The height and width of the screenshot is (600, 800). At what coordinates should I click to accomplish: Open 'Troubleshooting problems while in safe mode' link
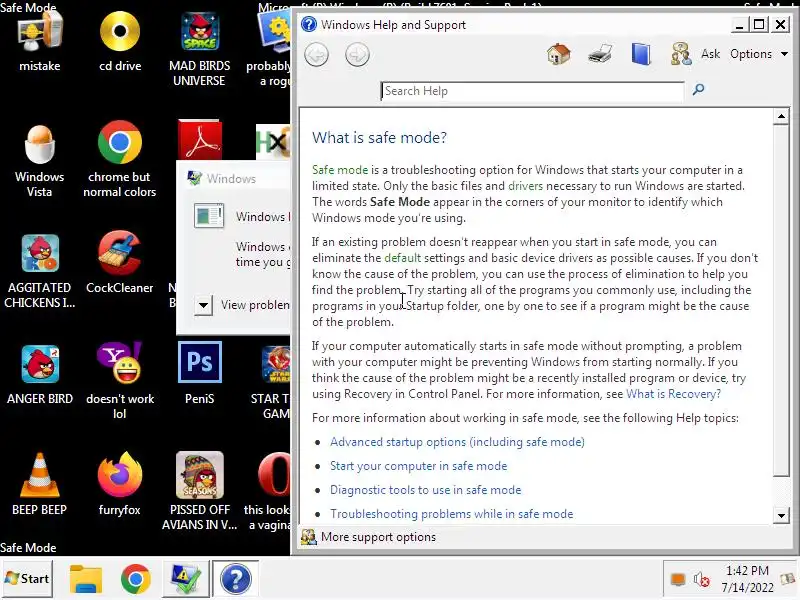(x=452, y=514)
